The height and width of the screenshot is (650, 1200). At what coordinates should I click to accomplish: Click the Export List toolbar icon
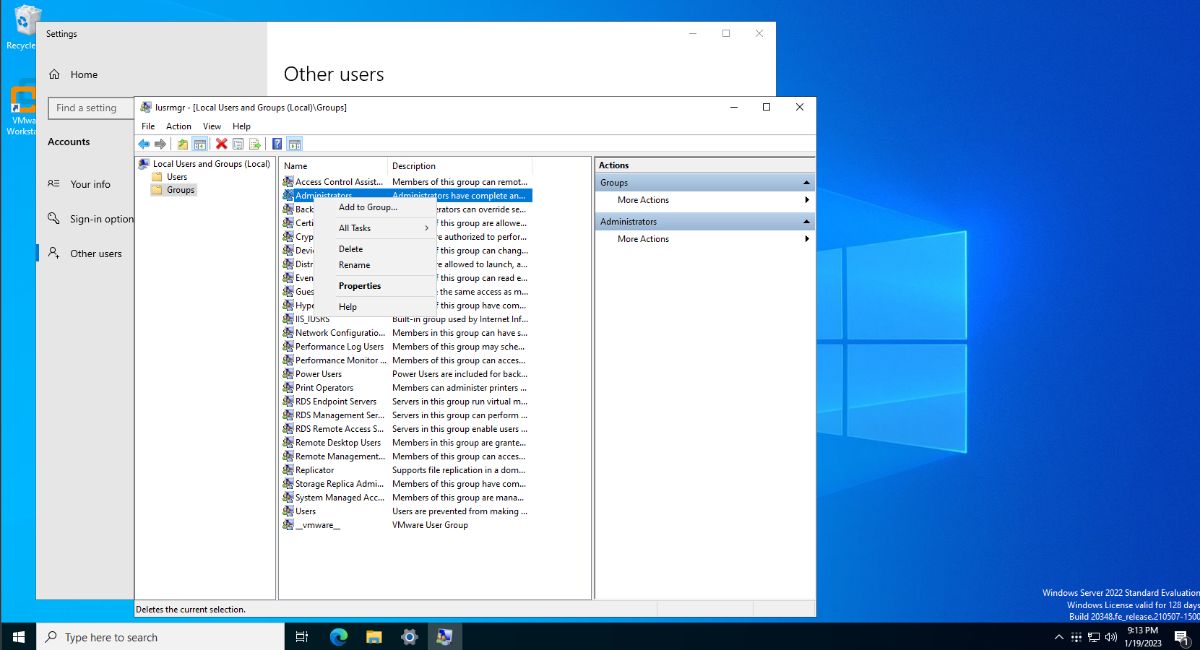click(x=257, y=145)
